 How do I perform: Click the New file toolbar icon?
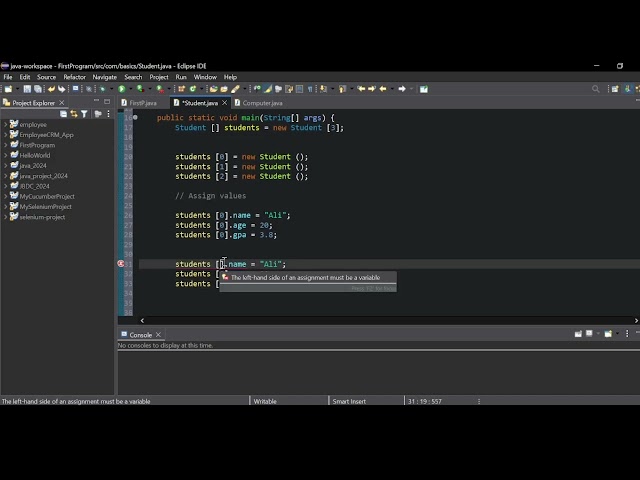pyautogui.click(x=8, y=89)
